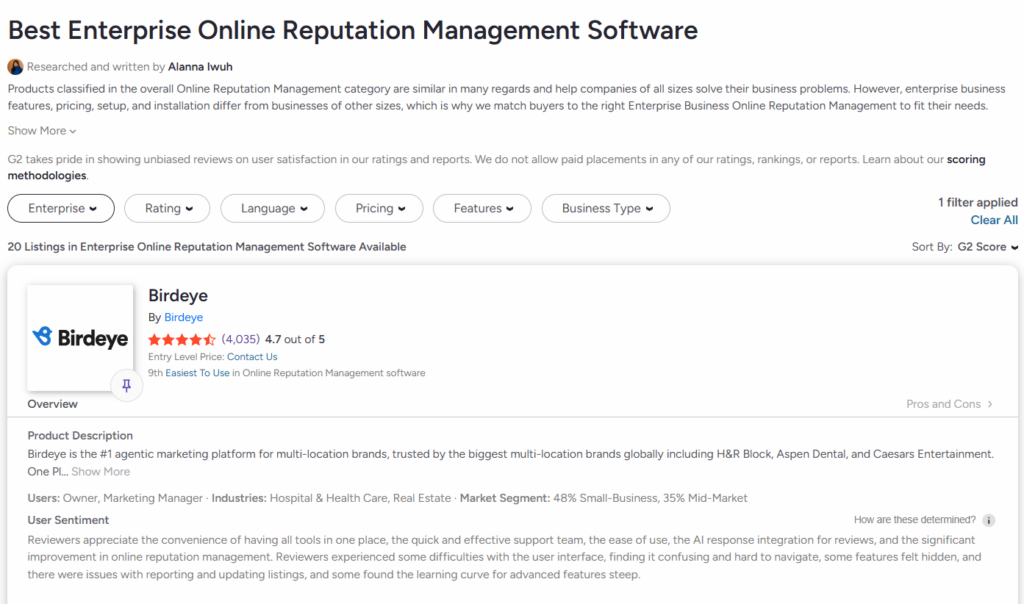Click the '4.7 out of 5' rating text
The width and height of the screenshot is (1024, 604).
[295, 340]
